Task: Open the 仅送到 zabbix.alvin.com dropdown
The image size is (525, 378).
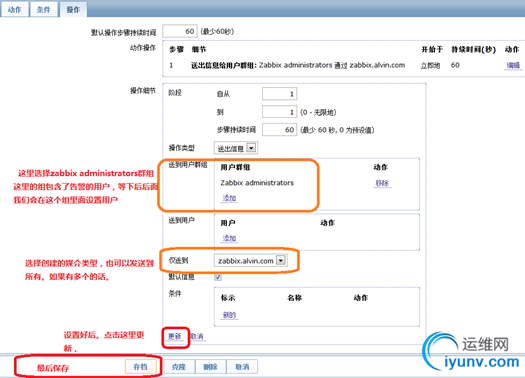Action: point(250,260)
